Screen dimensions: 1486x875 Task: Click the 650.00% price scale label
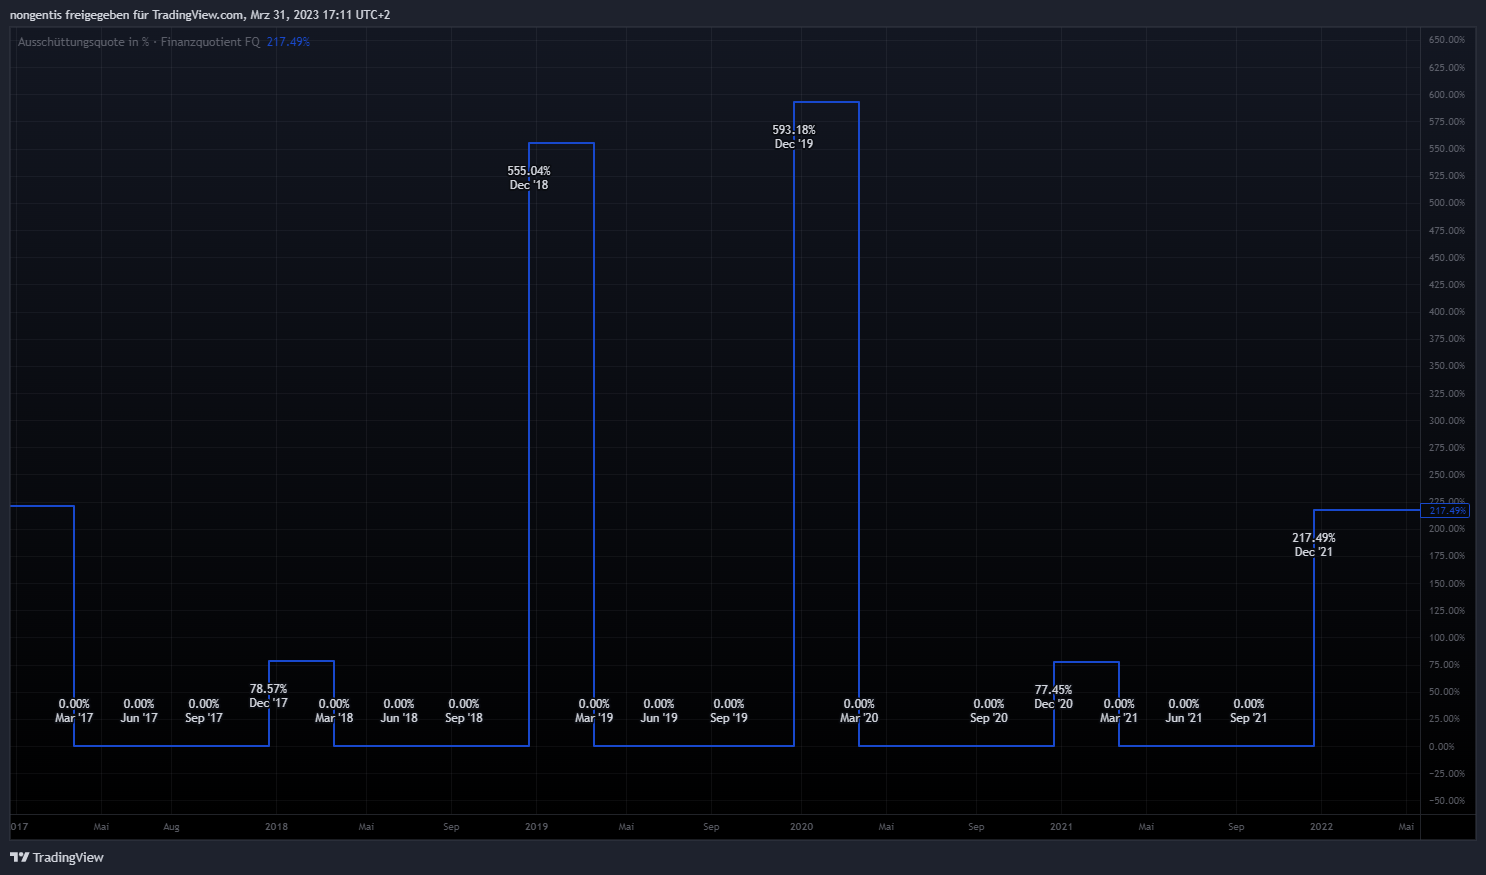(1446, 40)
